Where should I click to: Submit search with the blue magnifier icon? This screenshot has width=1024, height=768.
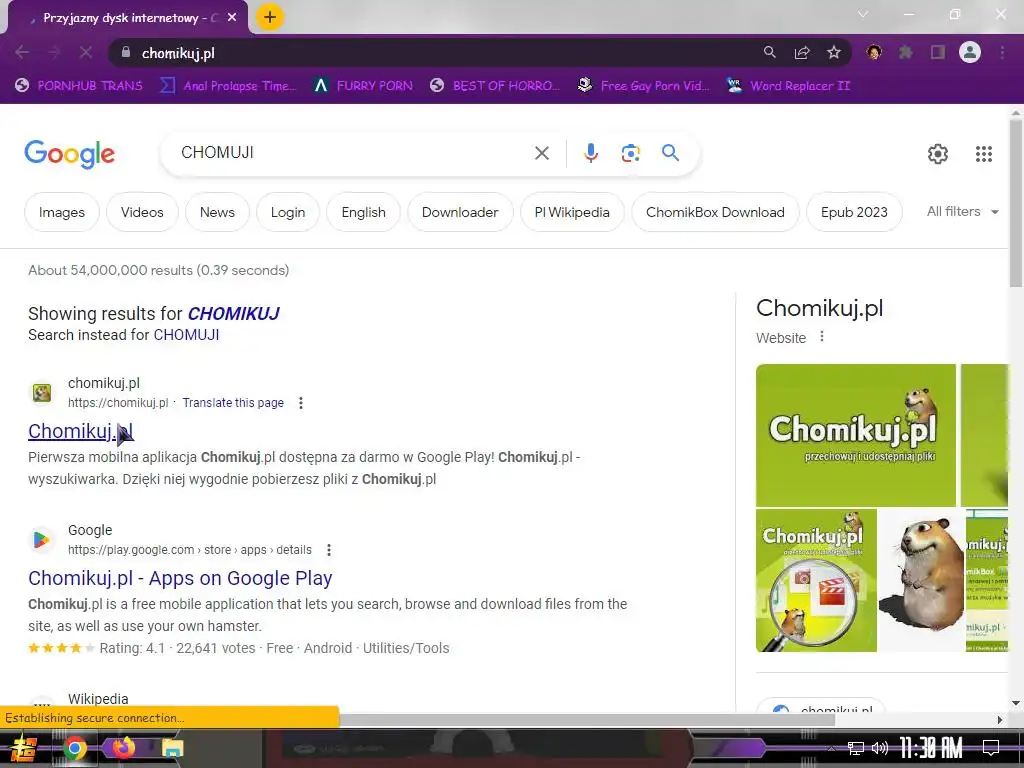coord(670,153)
